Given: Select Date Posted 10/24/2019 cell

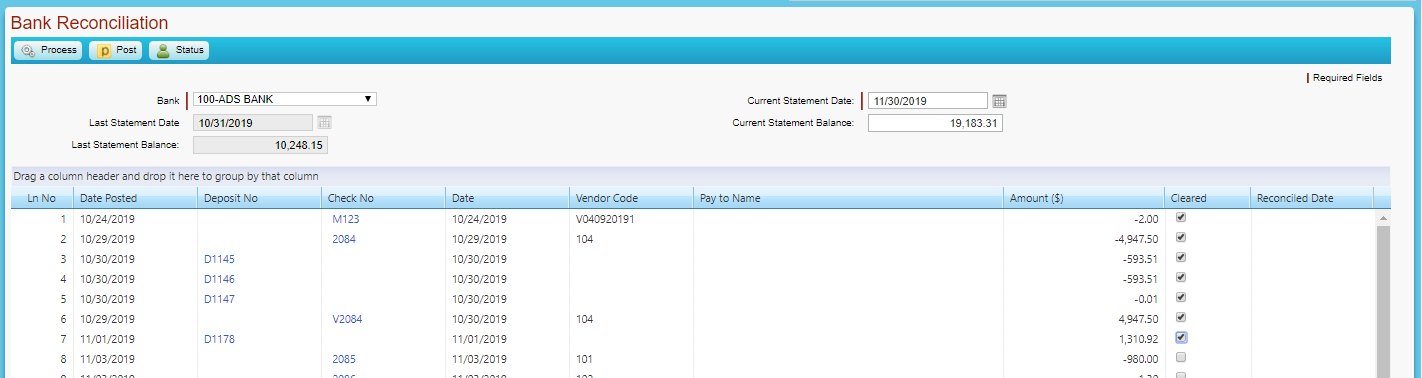Looking at the screenshot, I should pos(135,219).
